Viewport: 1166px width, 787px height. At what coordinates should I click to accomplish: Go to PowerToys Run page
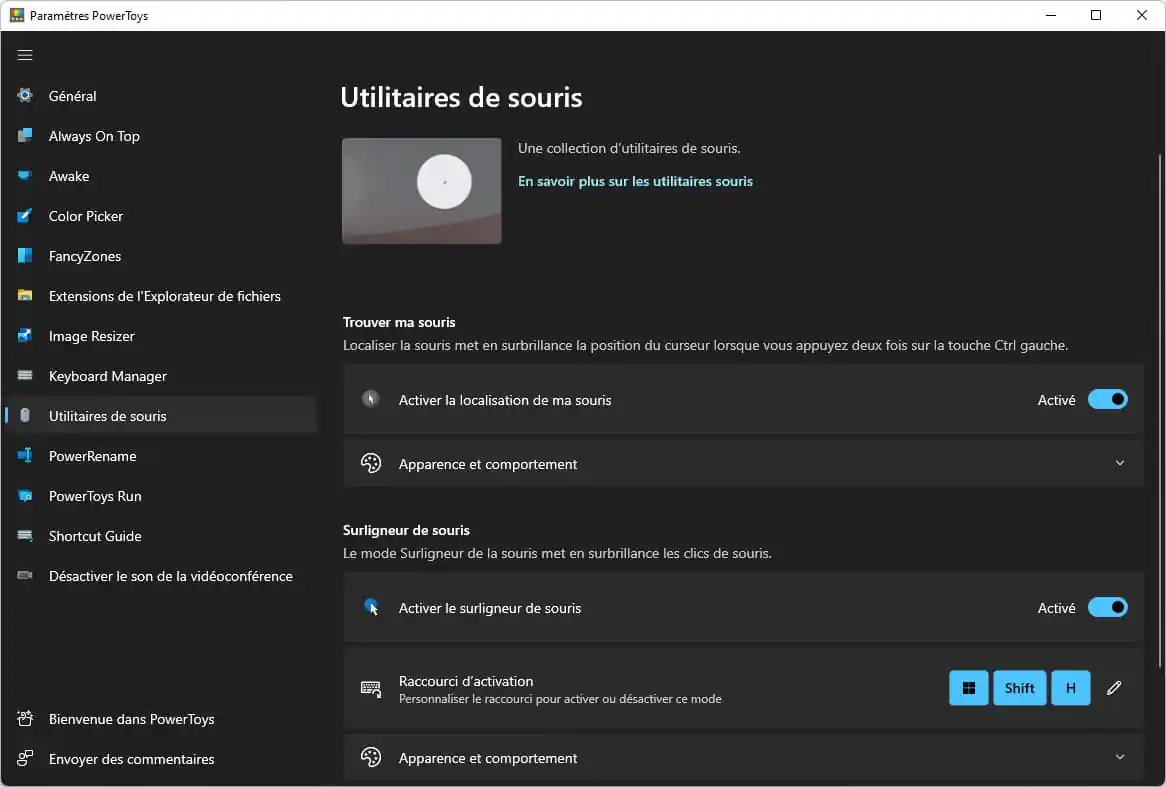coord(160,496)
